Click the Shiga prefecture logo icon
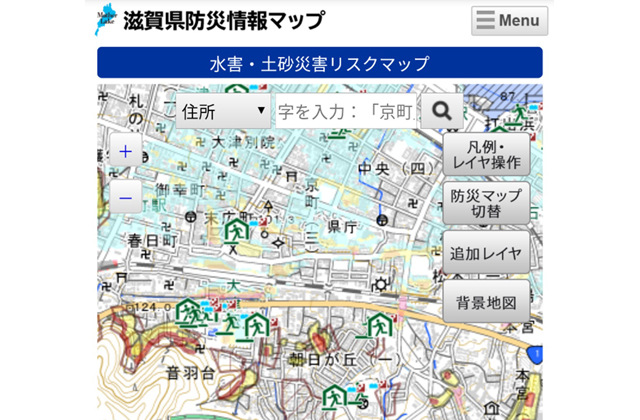 106,20
